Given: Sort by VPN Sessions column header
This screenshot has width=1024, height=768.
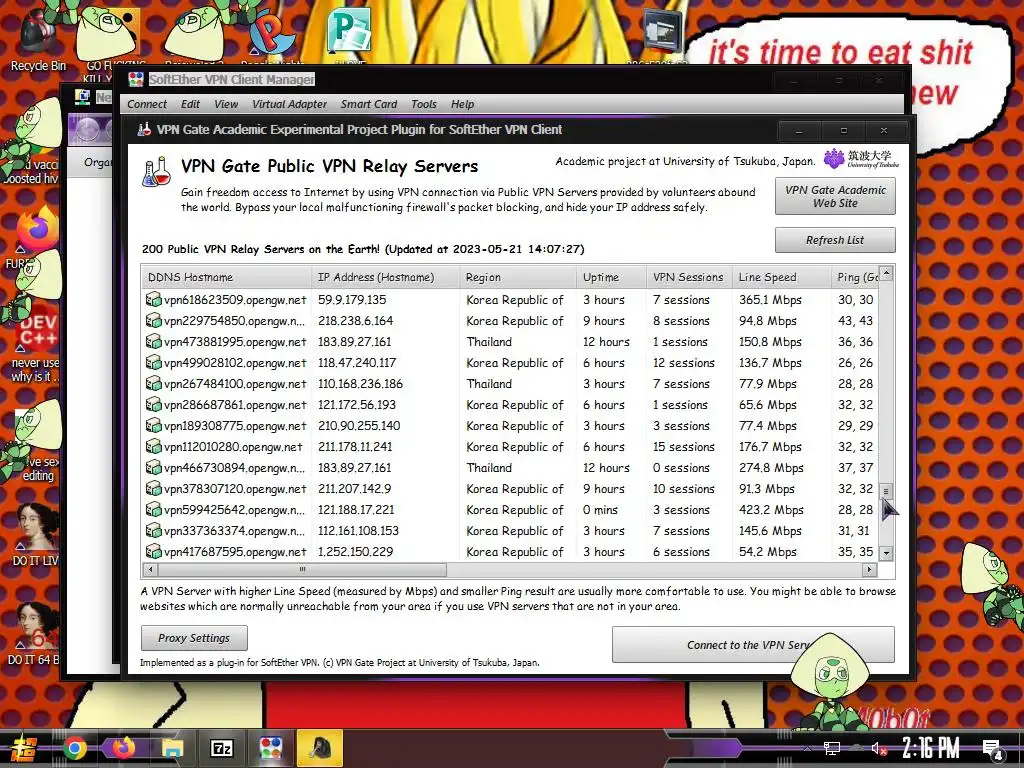Looking at the screenshot, I should click(689, 277).
